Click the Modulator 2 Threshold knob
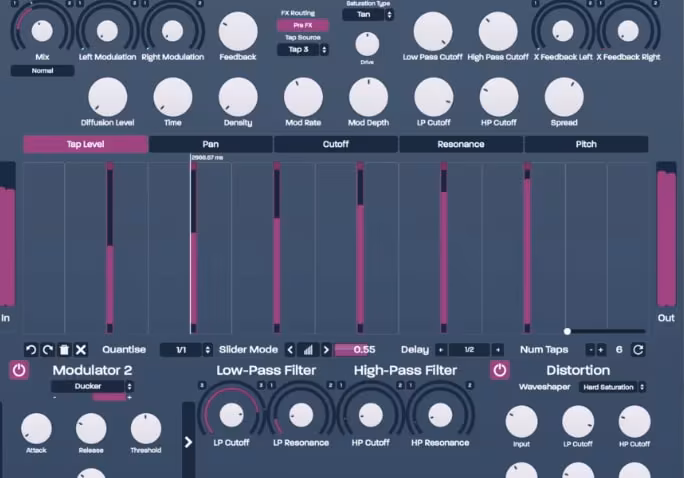684x478 pixels. tap(146, 428)
